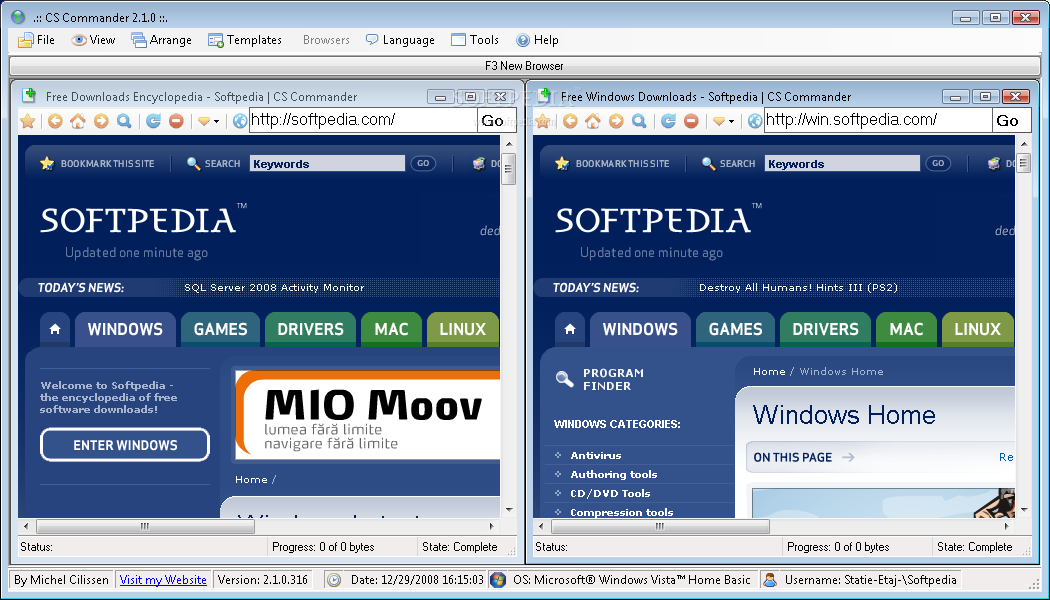Viewport: 1050px width, 600px height.
Task: Click the right pane vertical scroll up arrow
Action: click(1024, 144)
